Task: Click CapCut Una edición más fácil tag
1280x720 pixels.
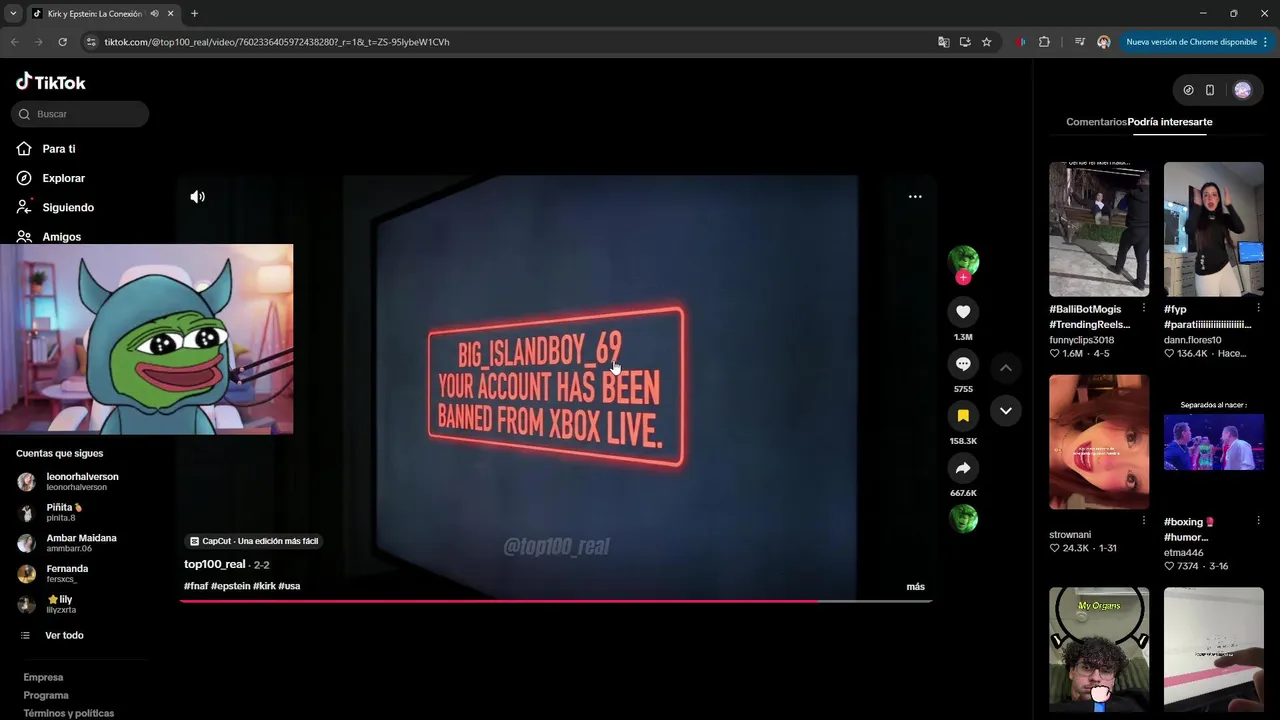Action: click(254, 541)
